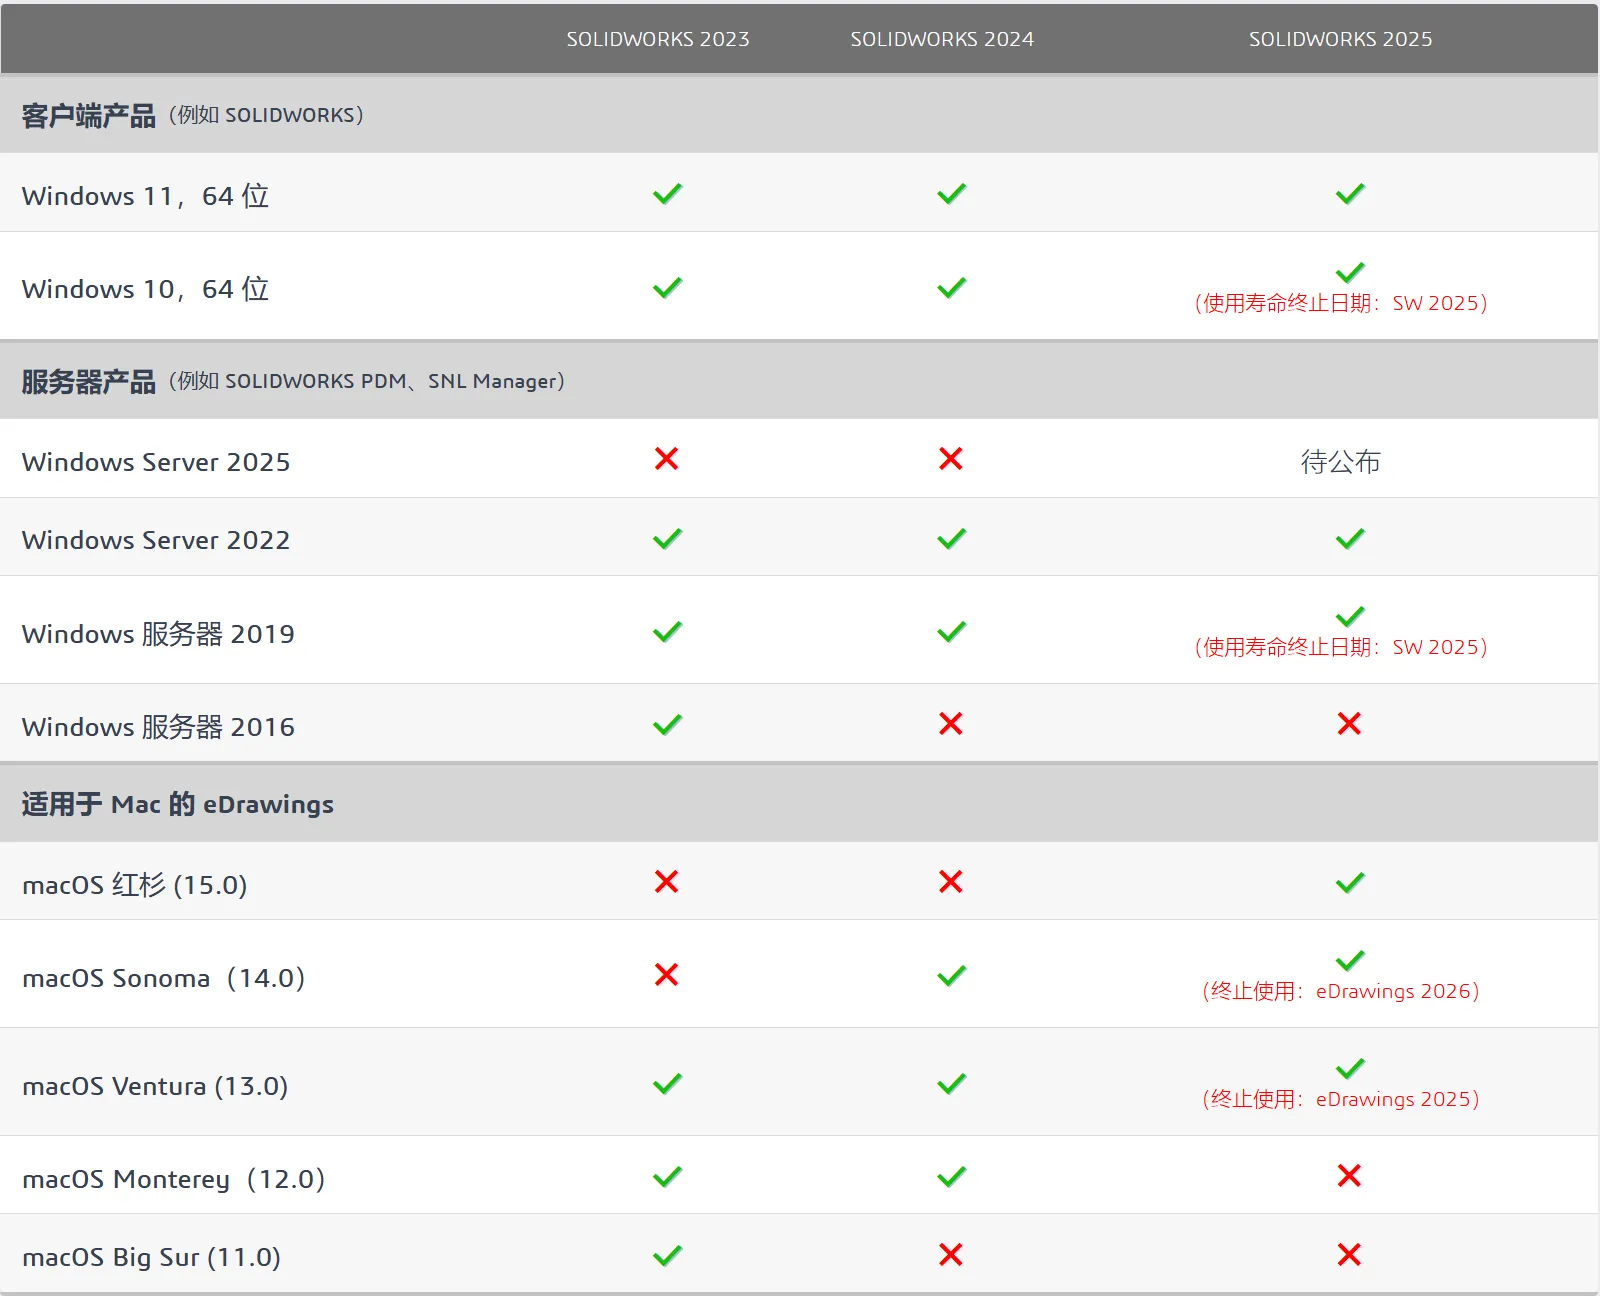Click macOS Big Sur checkmark under SOLIDWORKS 2023
Image resolution: width=1600 pixels, height=1296 pixels.
pyautogui.click(x=667, y=1255)
